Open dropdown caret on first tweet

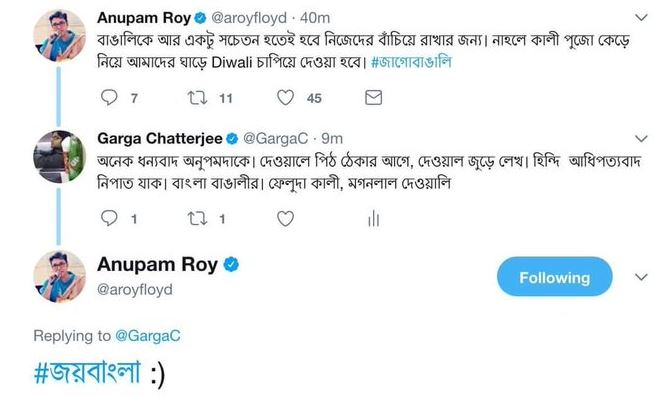tap(641, 18)
